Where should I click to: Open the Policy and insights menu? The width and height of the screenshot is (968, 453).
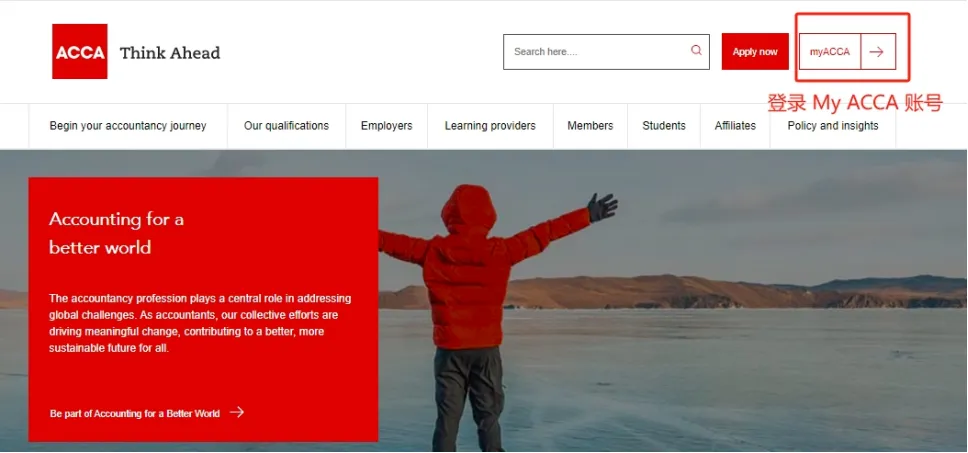(x=833, y=126)
